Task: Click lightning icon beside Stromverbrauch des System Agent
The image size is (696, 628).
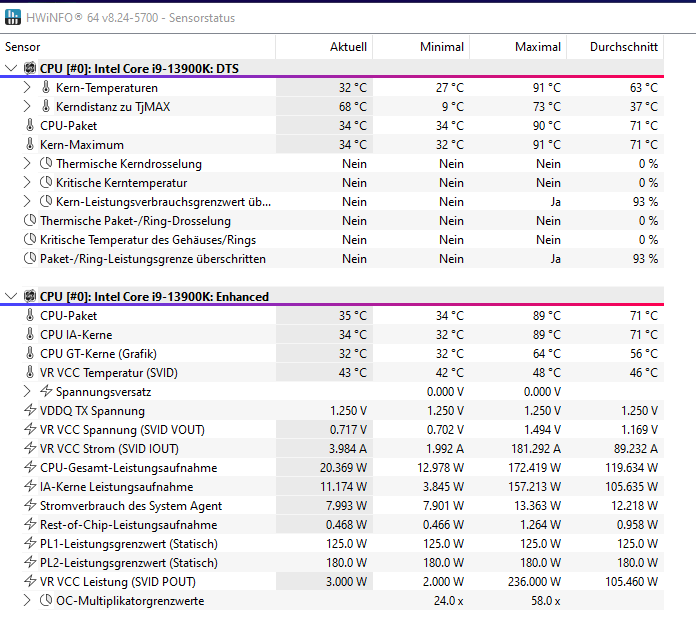Action: pyautogui.click(x=30, y=505)
